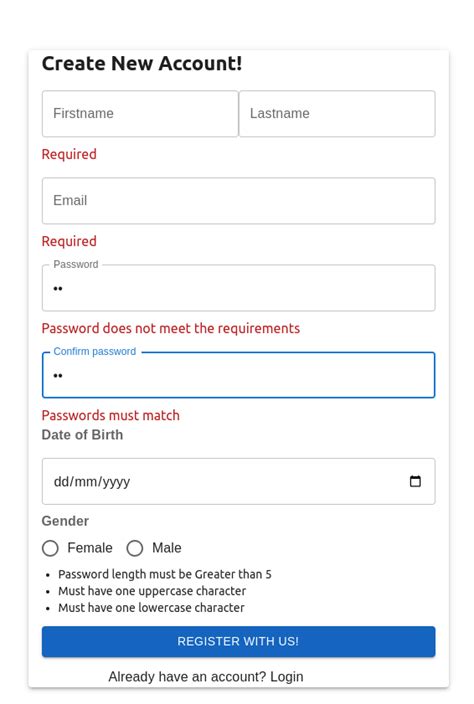
Task: Submit with Register With Us button
Action: tap(238, 641)
